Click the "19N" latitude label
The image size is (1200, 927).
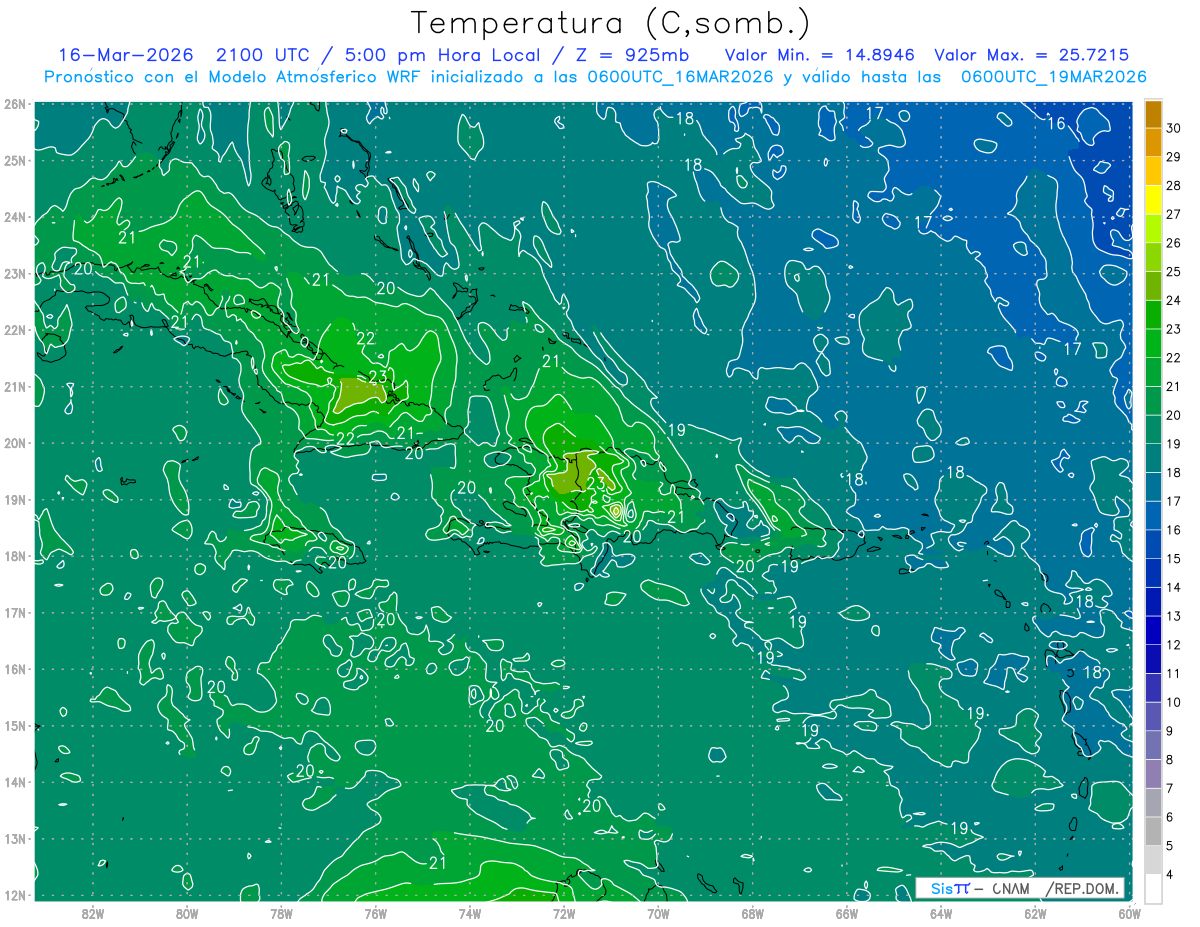15,499
